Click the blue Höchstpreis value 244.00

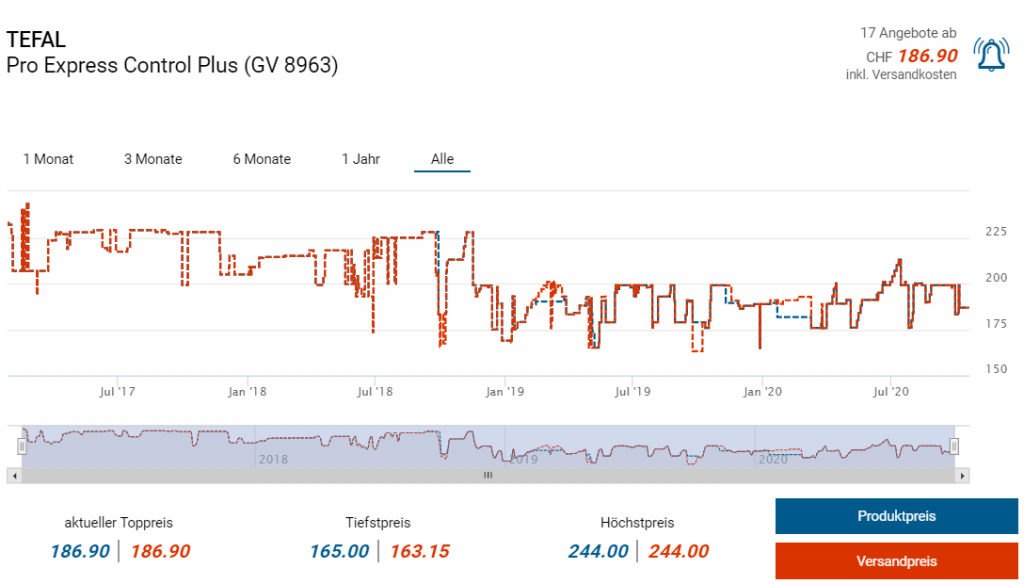(x=598, y=551)
